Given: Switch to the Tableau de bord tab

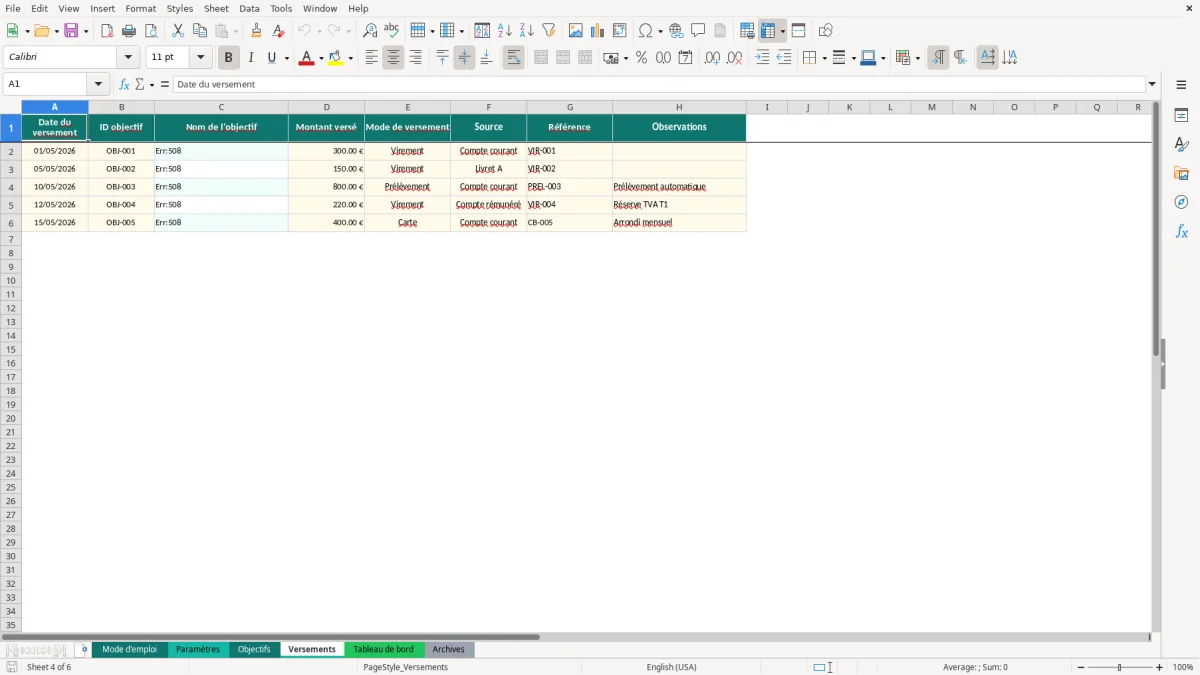Looking at the screenshot, I should coord(383,649).
